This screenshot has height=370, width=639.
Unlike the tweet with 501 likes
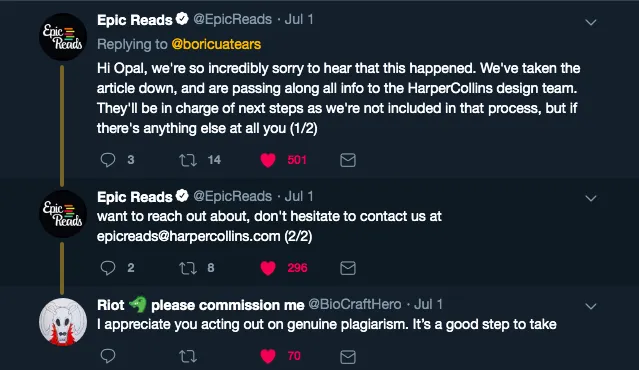(268, 160)
